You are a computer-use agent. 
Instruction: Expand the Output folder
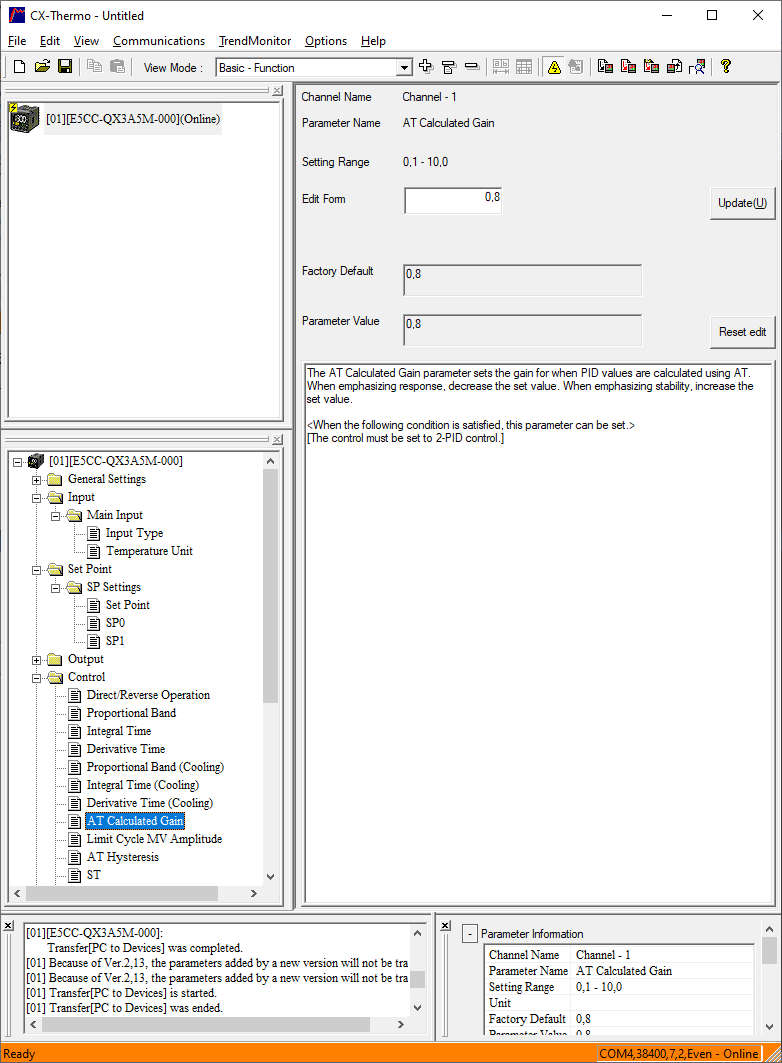37,660
